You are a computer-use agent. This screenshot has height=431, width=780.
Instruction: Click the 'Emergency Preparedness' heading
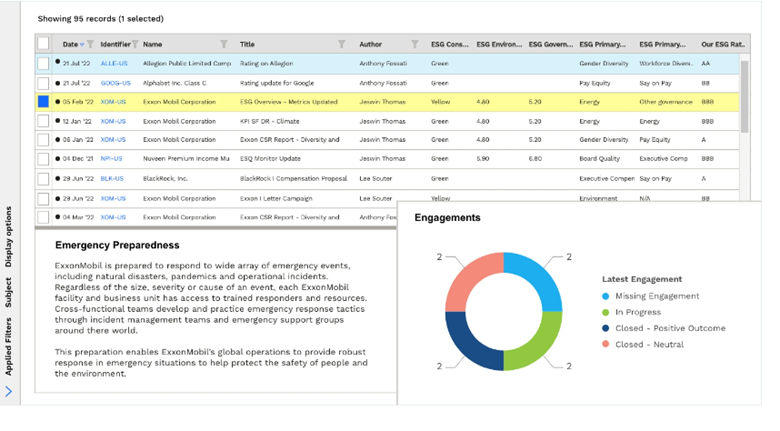(x=117, y=245)
